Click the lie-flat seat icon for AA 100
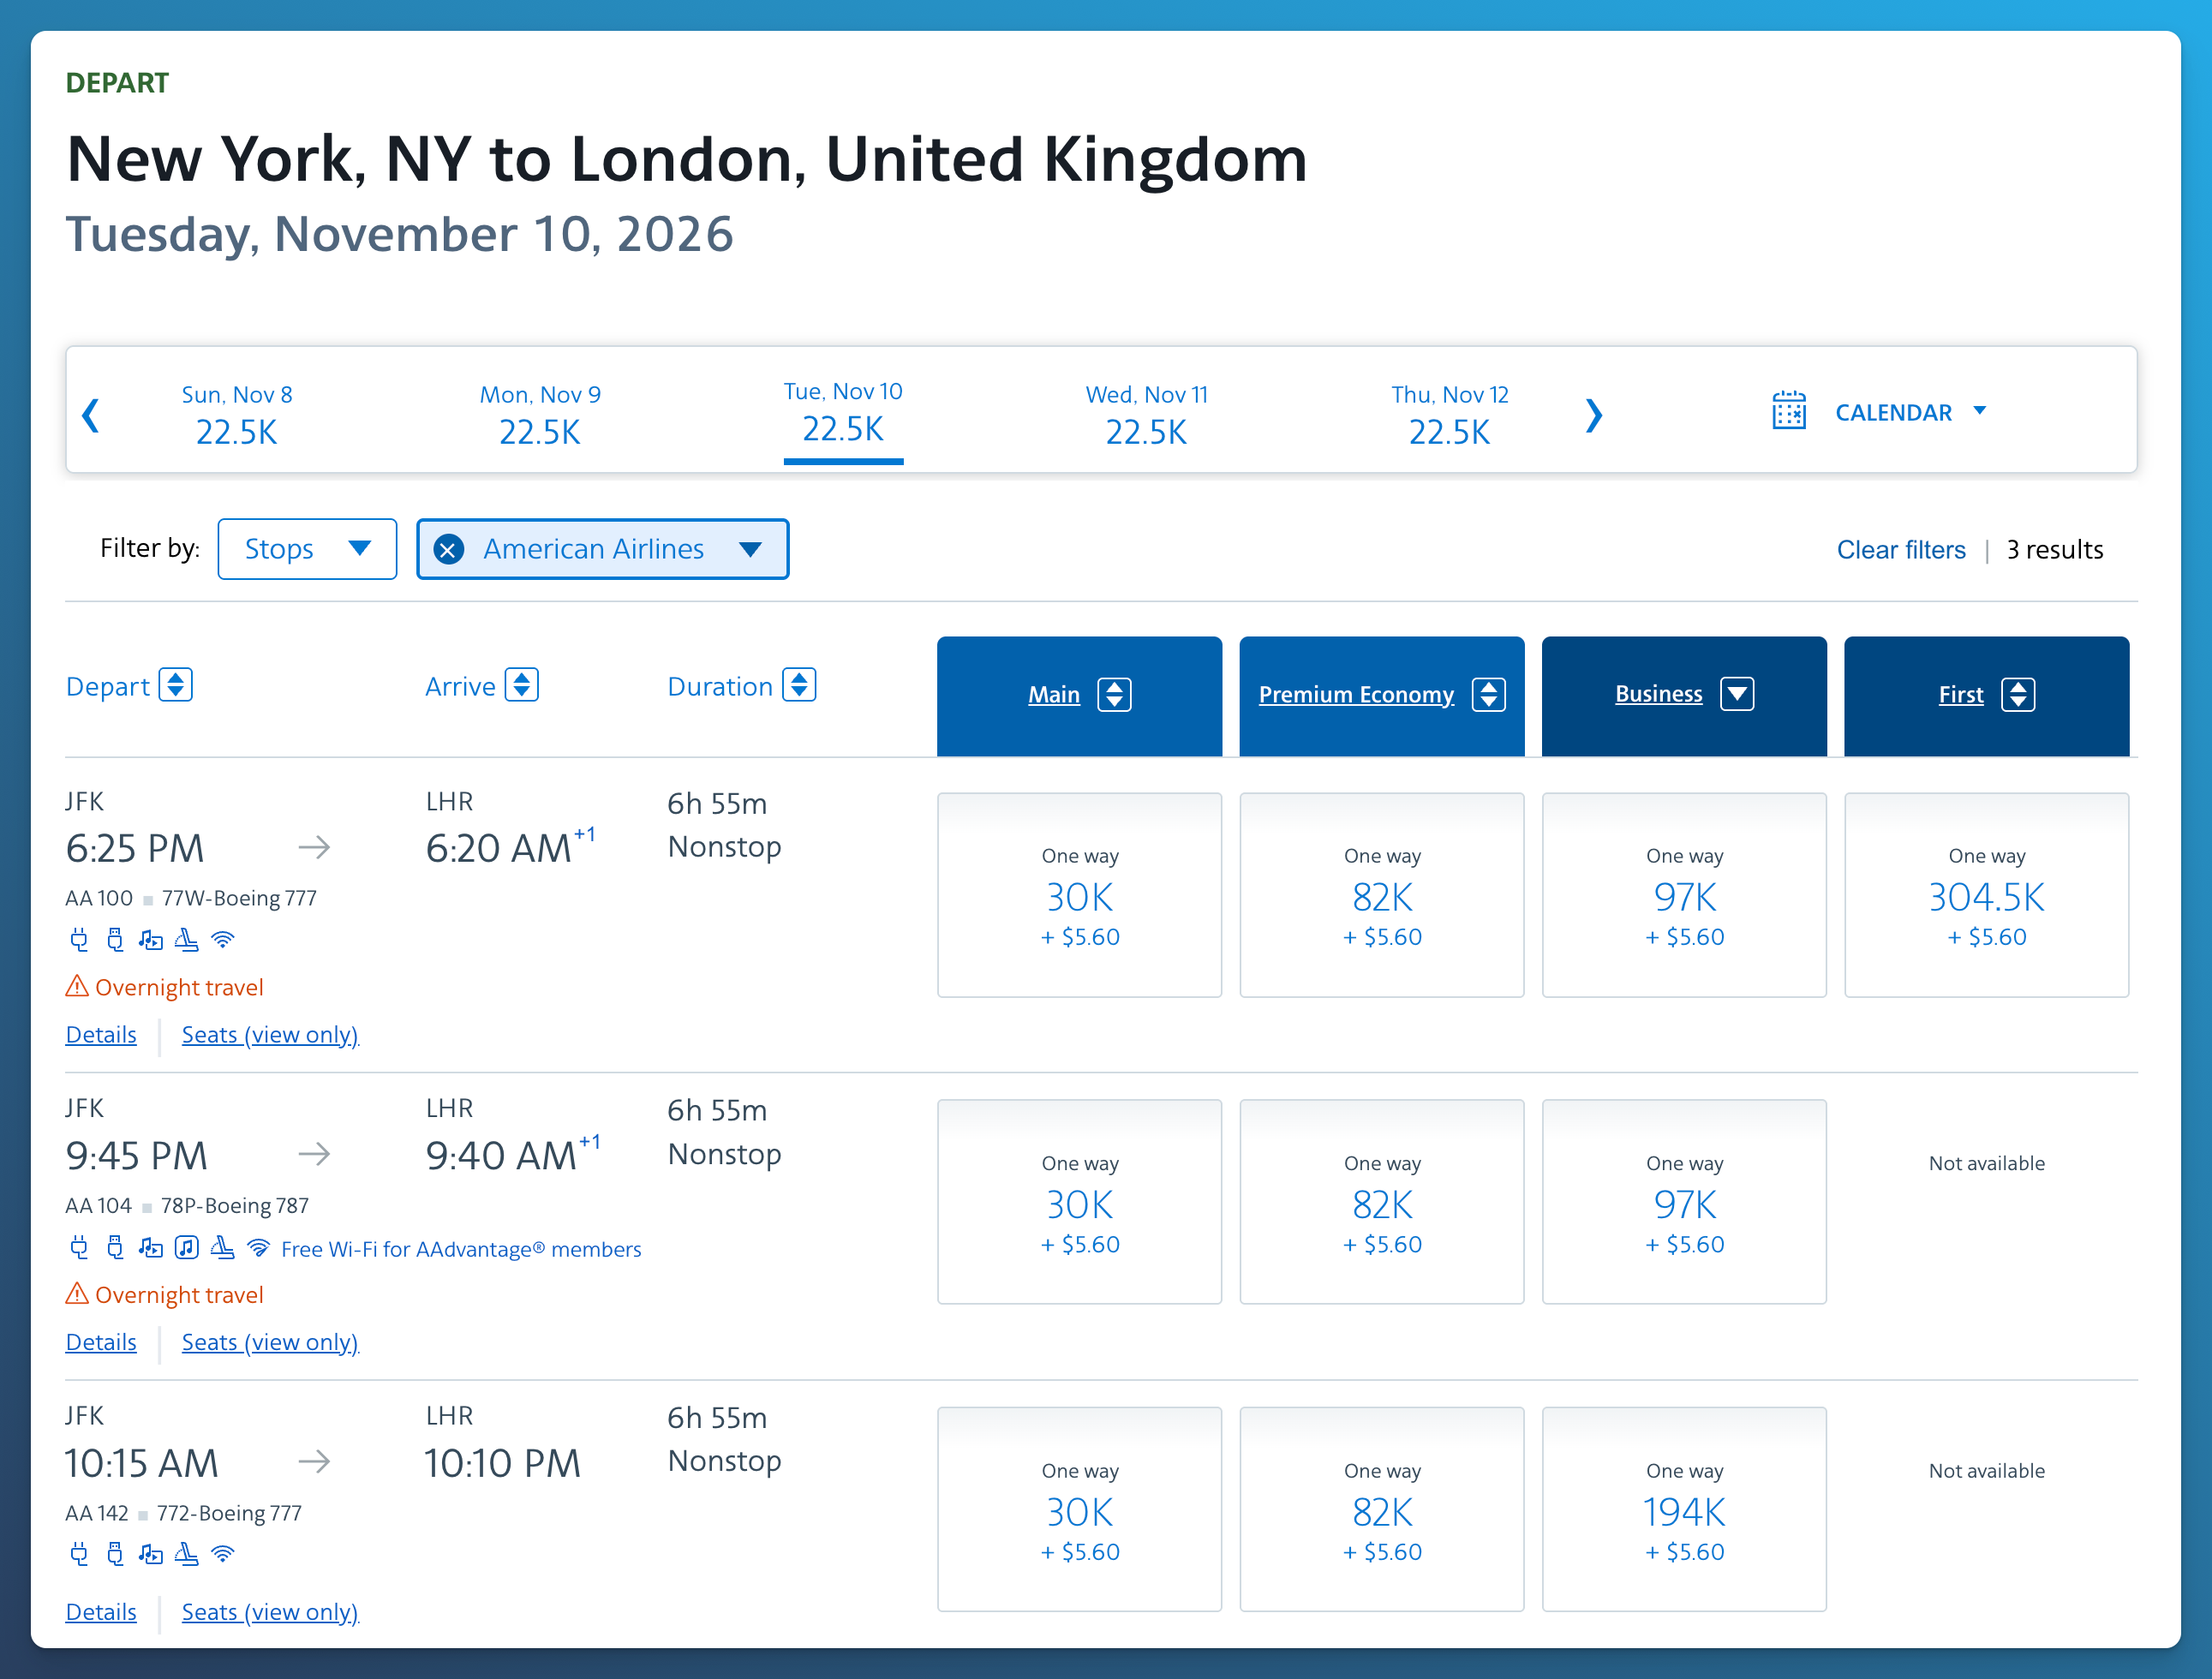The width and height of the screenshot is (2212, 1679). click(x=187, y=939)
